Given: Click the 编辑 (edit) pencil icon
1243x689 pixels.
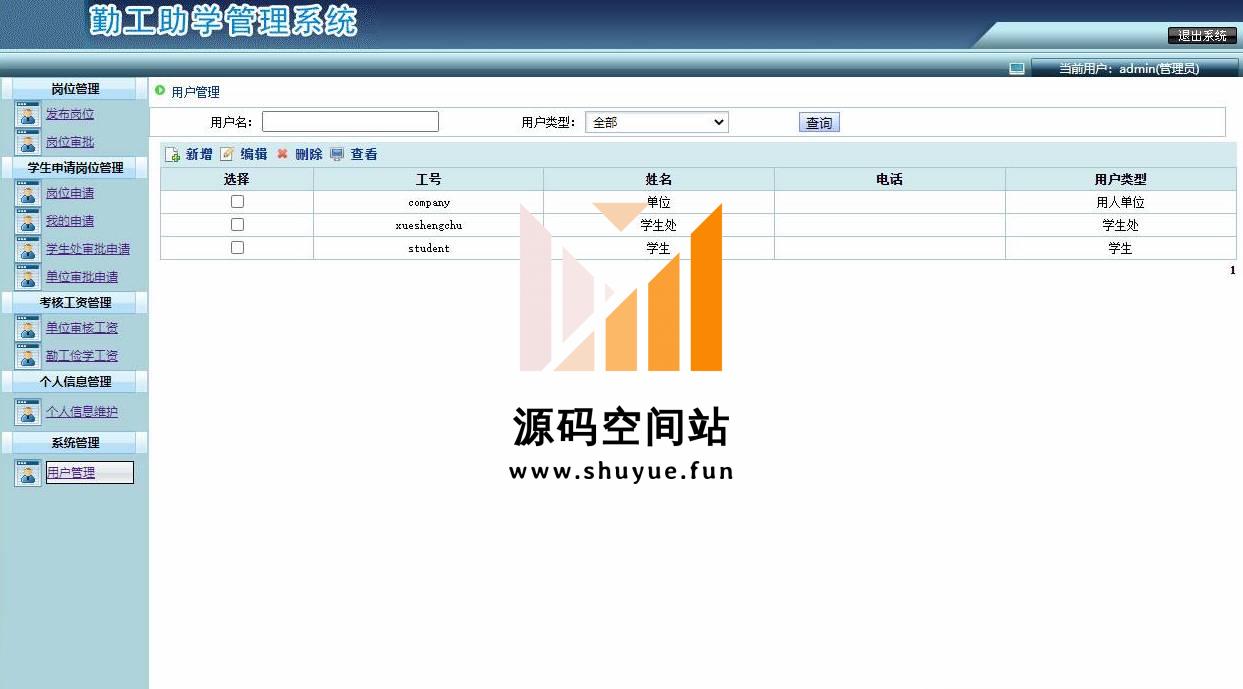Looking at the screenshot, I should point(227,154).
